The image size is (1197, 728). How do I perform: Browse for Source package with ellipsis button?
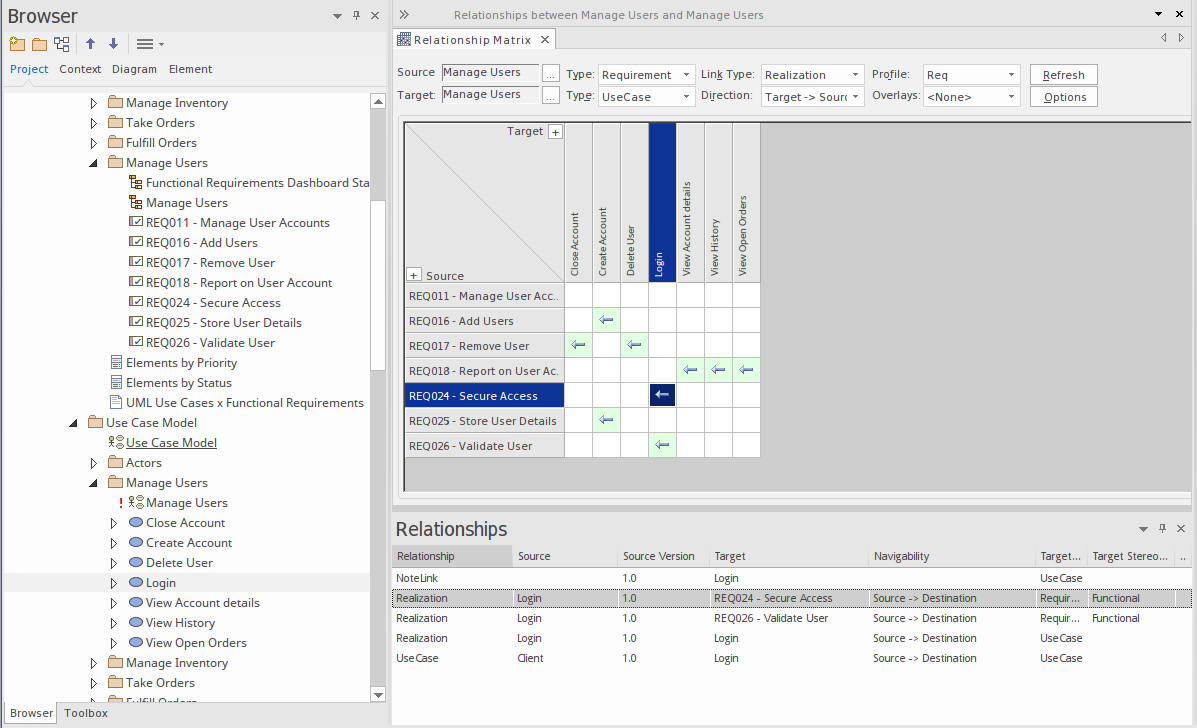[x=550, y=73]
